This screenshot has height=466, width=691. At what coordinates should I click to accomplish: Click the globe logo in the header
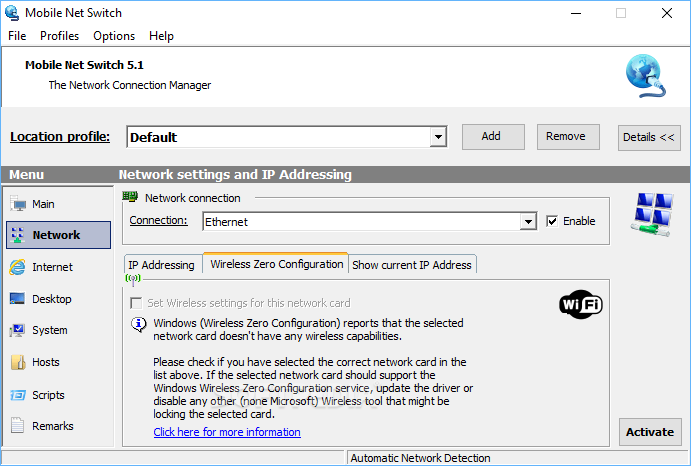pyautogui.click(x=646, y=76)
